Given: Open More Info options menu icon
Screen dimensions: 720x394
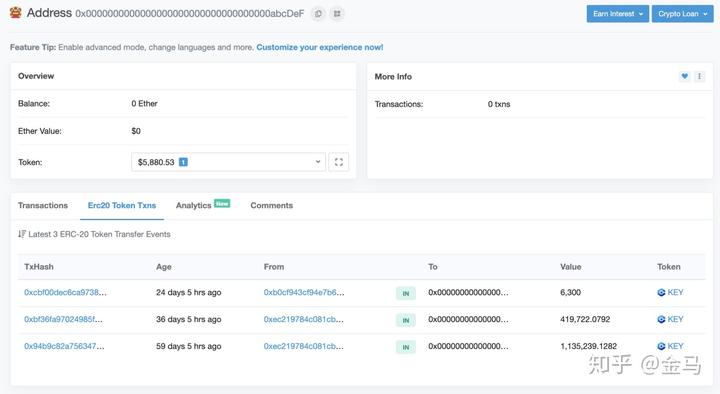Looking at the screenshot, I should tap(699, 76).
